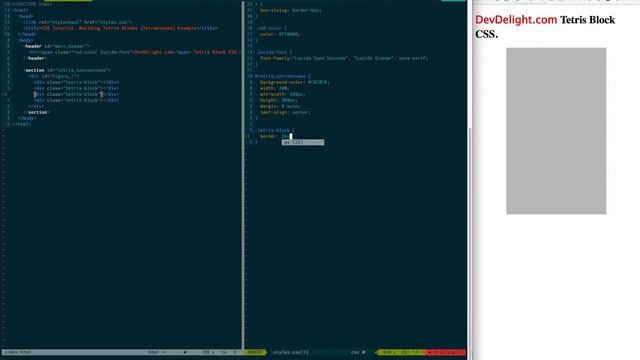Image resolution: width=640 pixels, height=360 pixels.
Task: Click the styles.css[+] filename in status line
Action: click(x=291, y=352)
